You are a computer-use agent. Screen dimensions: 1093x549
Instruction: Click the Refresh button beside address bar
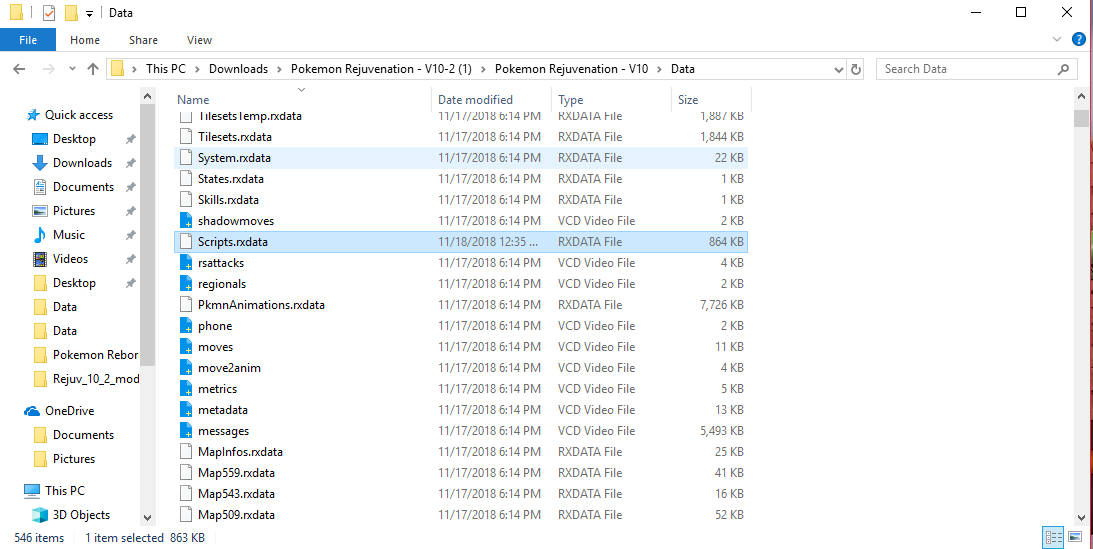856,69
